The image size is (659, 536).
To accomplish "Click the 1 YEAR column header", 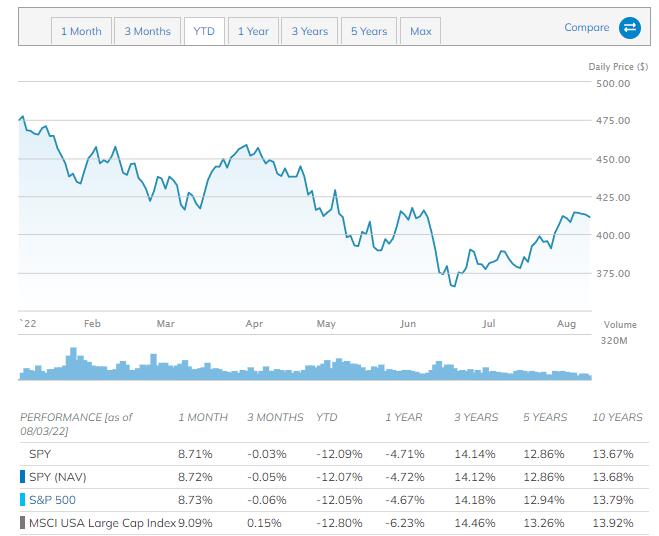I will (x=404, y=417).
